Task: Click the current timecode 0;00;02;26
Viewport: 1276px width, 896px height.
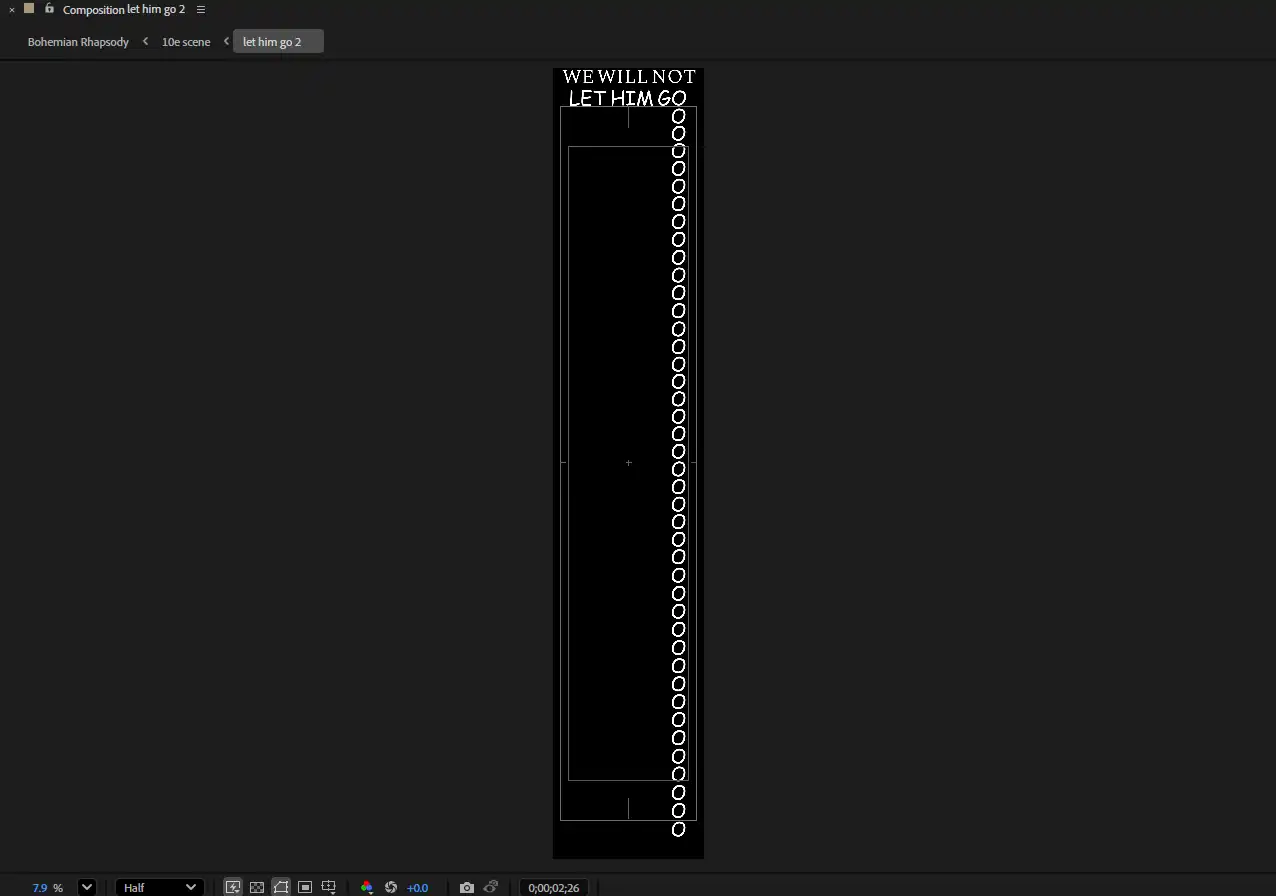Action: pyautogui.click(x=554, y=888)
